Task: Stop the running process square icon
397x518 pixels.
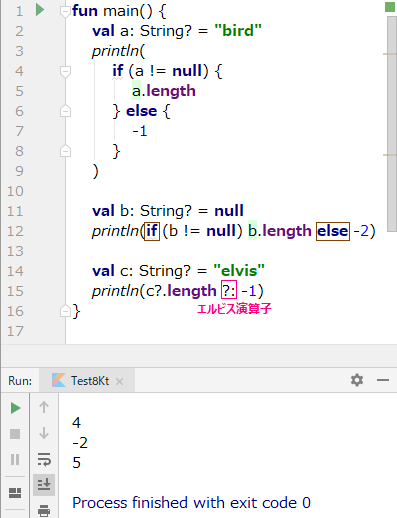Action: click(x=15, y=434)
